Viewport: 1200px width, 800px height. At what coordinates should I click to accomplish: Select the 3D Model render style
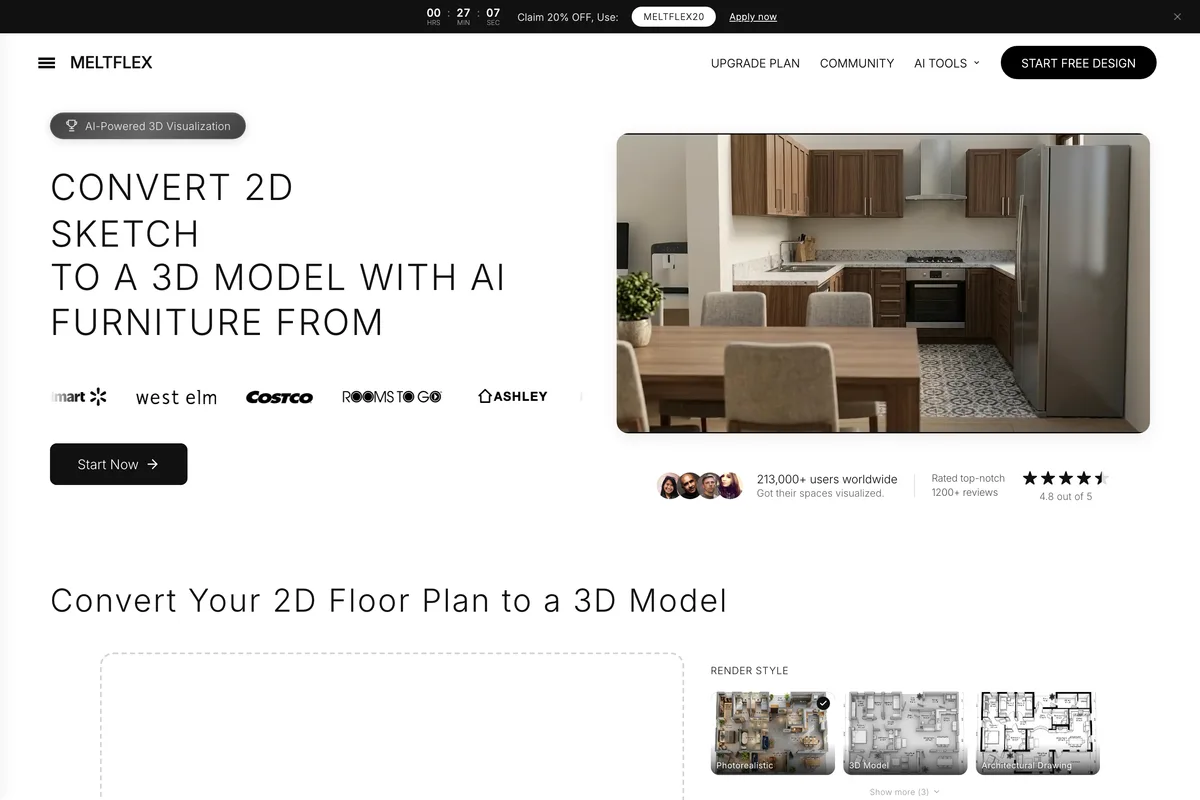tap(906, 733)
